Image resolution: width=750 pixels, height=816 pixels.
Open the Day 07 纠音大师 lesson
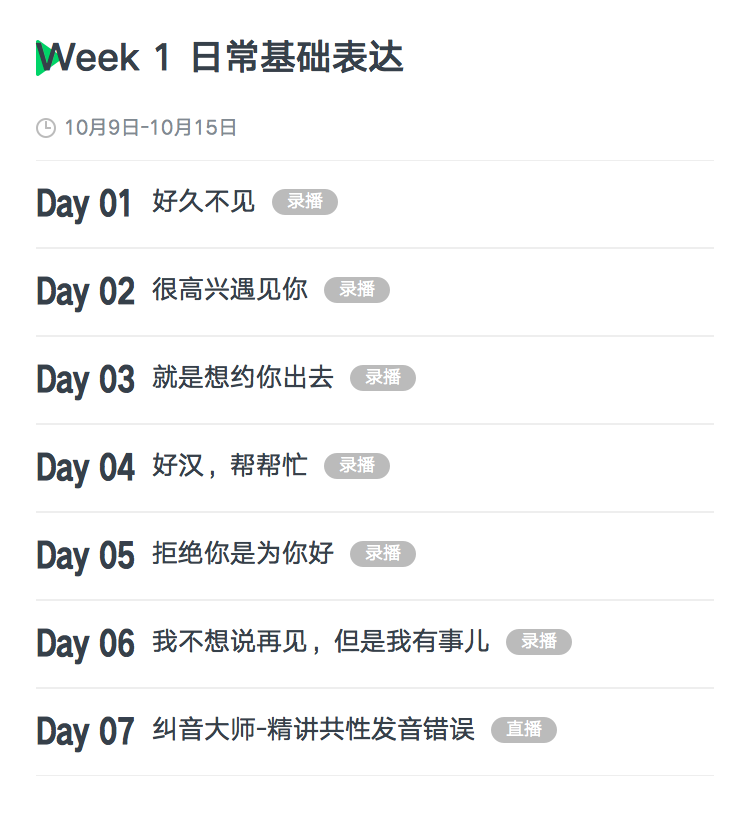[375, 732]
